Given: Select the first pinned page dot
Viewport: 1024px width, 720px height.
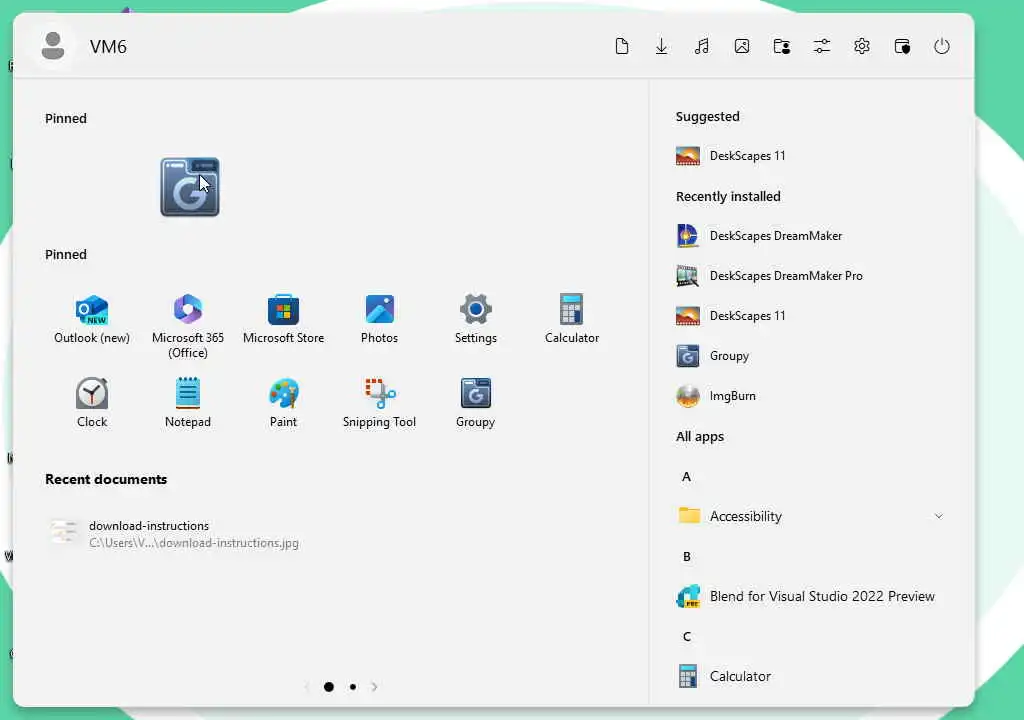Looking at the screenshot, I should (328, 687).
